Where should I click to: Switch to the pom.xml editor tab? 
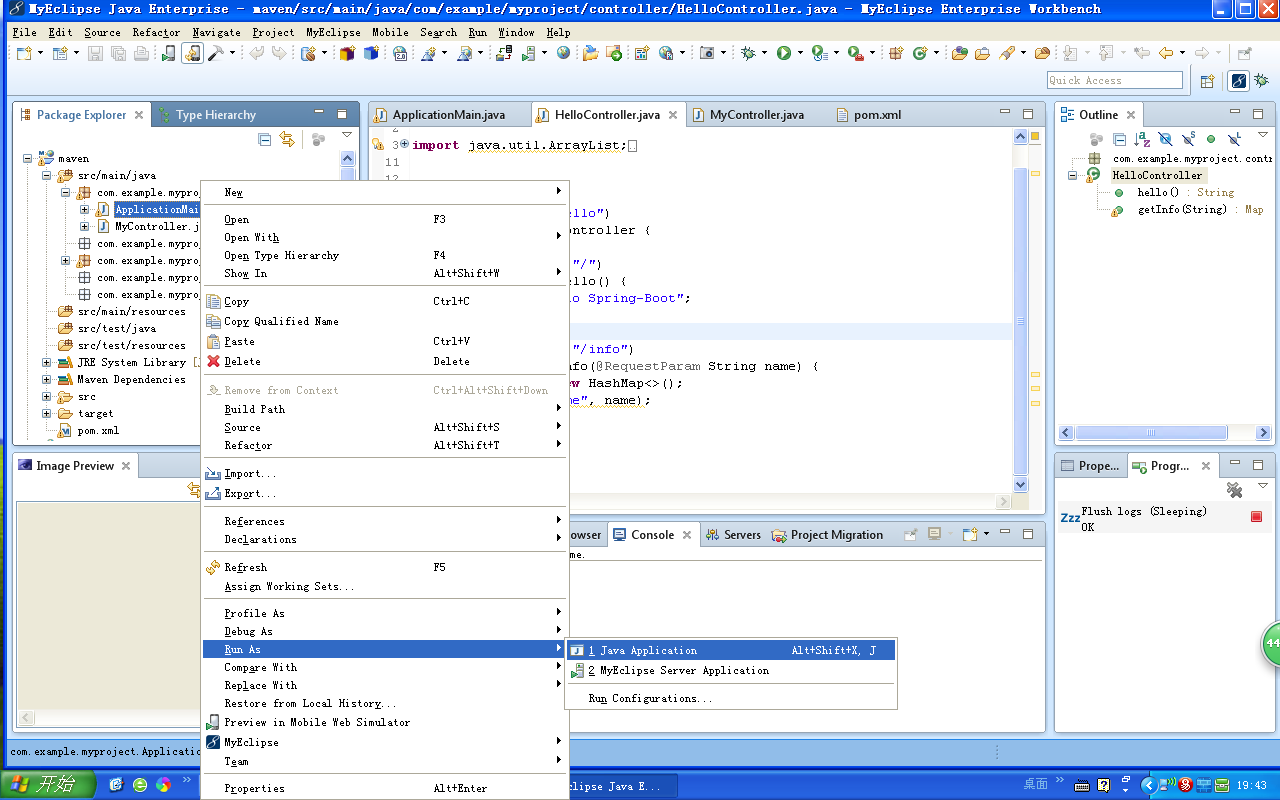[x=868, y=115]
